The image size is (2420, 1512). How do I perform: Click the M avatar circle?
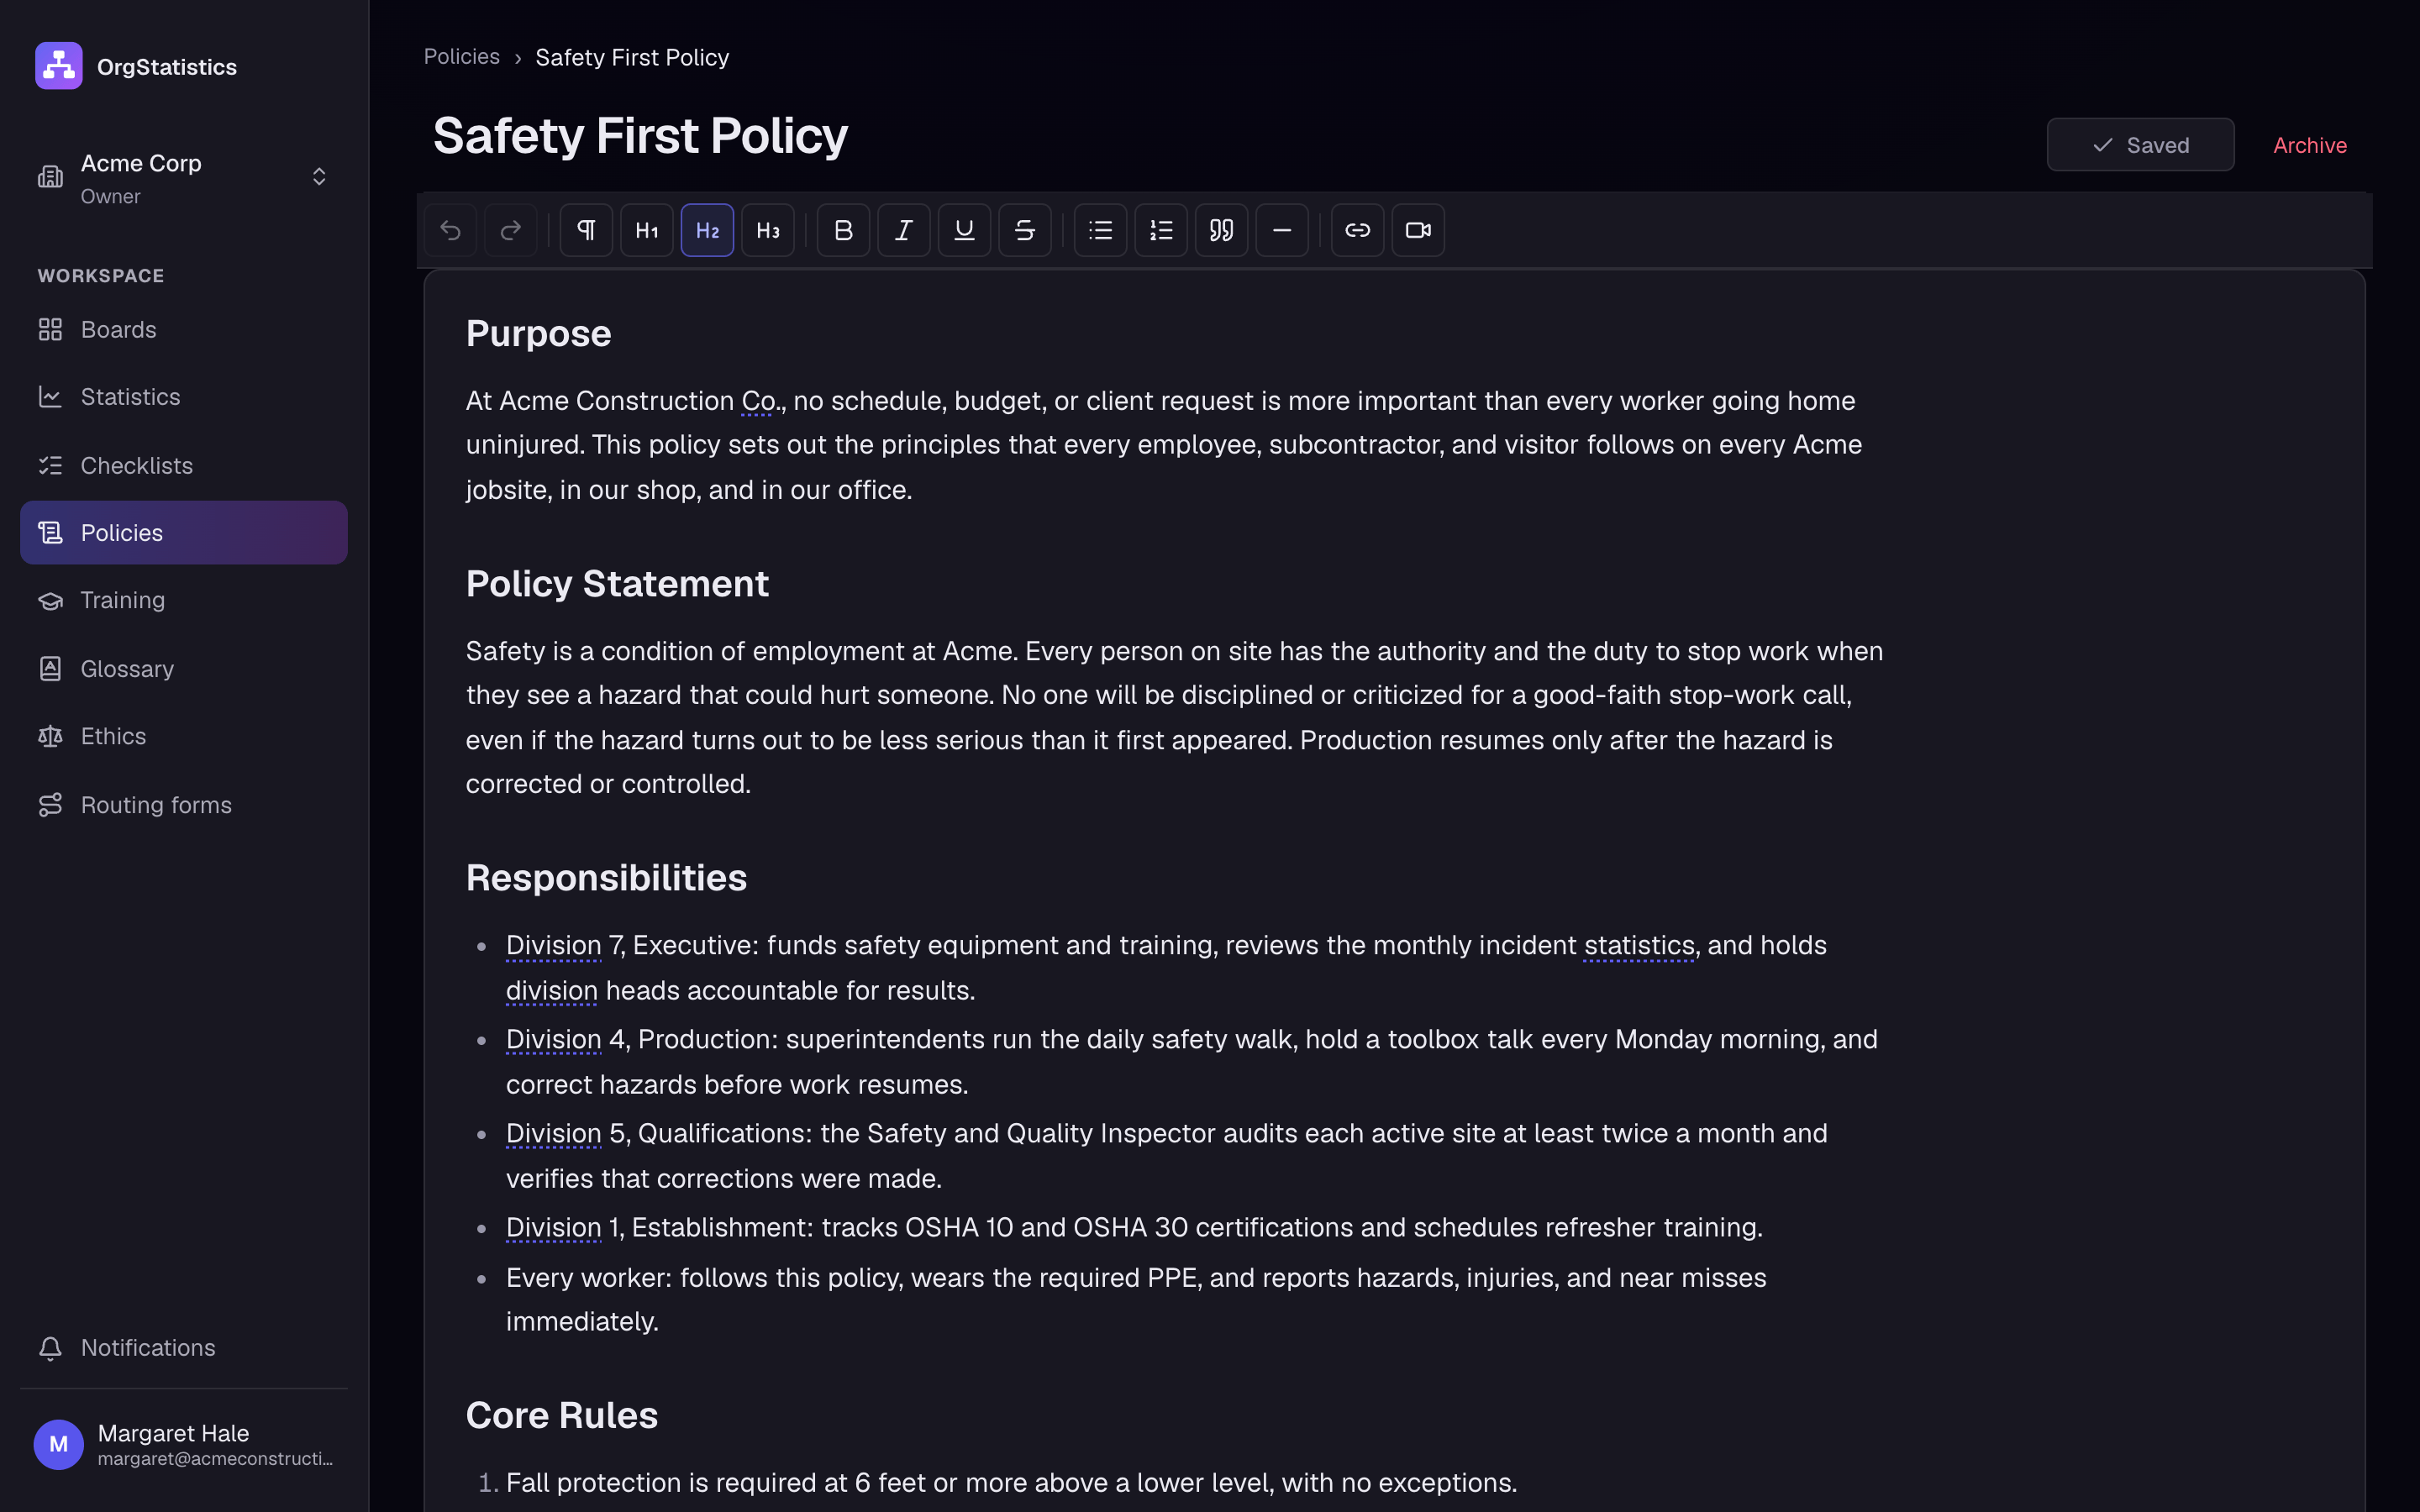point(59,1445)
